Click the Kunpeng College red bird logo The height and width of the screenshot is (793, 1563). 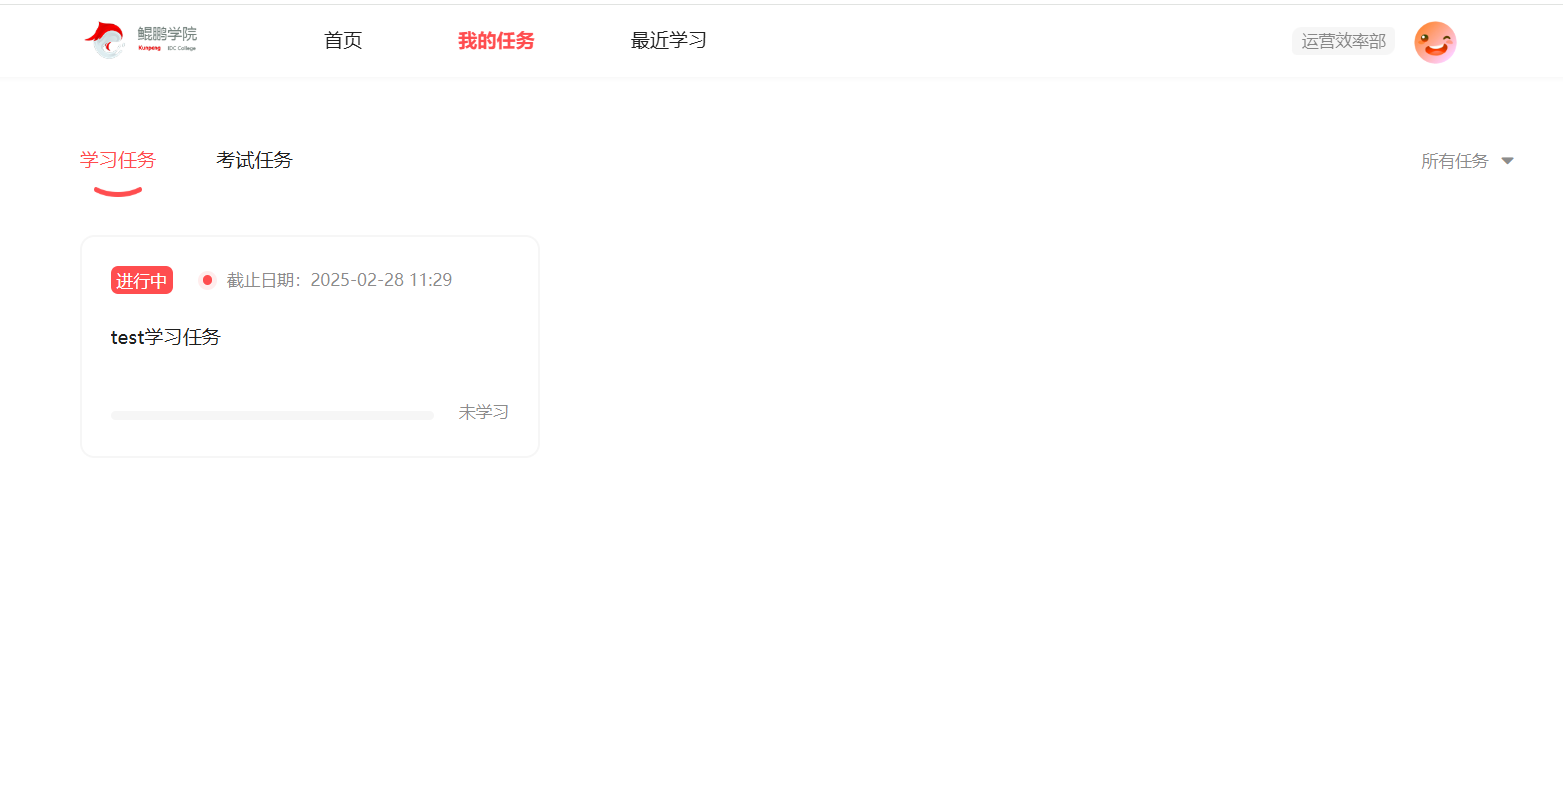(x=105, y=40)
